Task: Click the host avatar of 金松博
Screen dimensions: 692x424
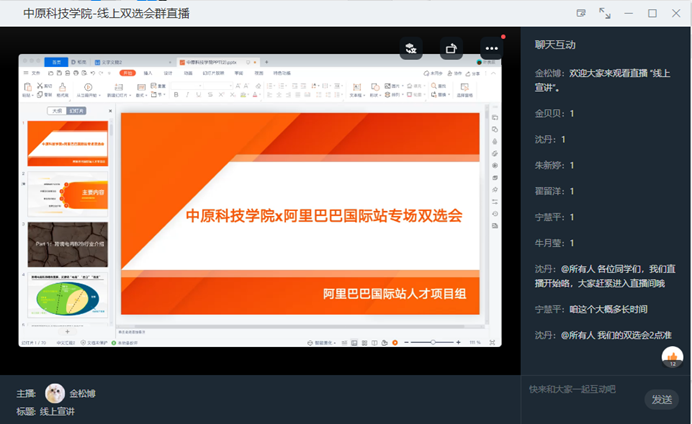Action: point(55,393)
